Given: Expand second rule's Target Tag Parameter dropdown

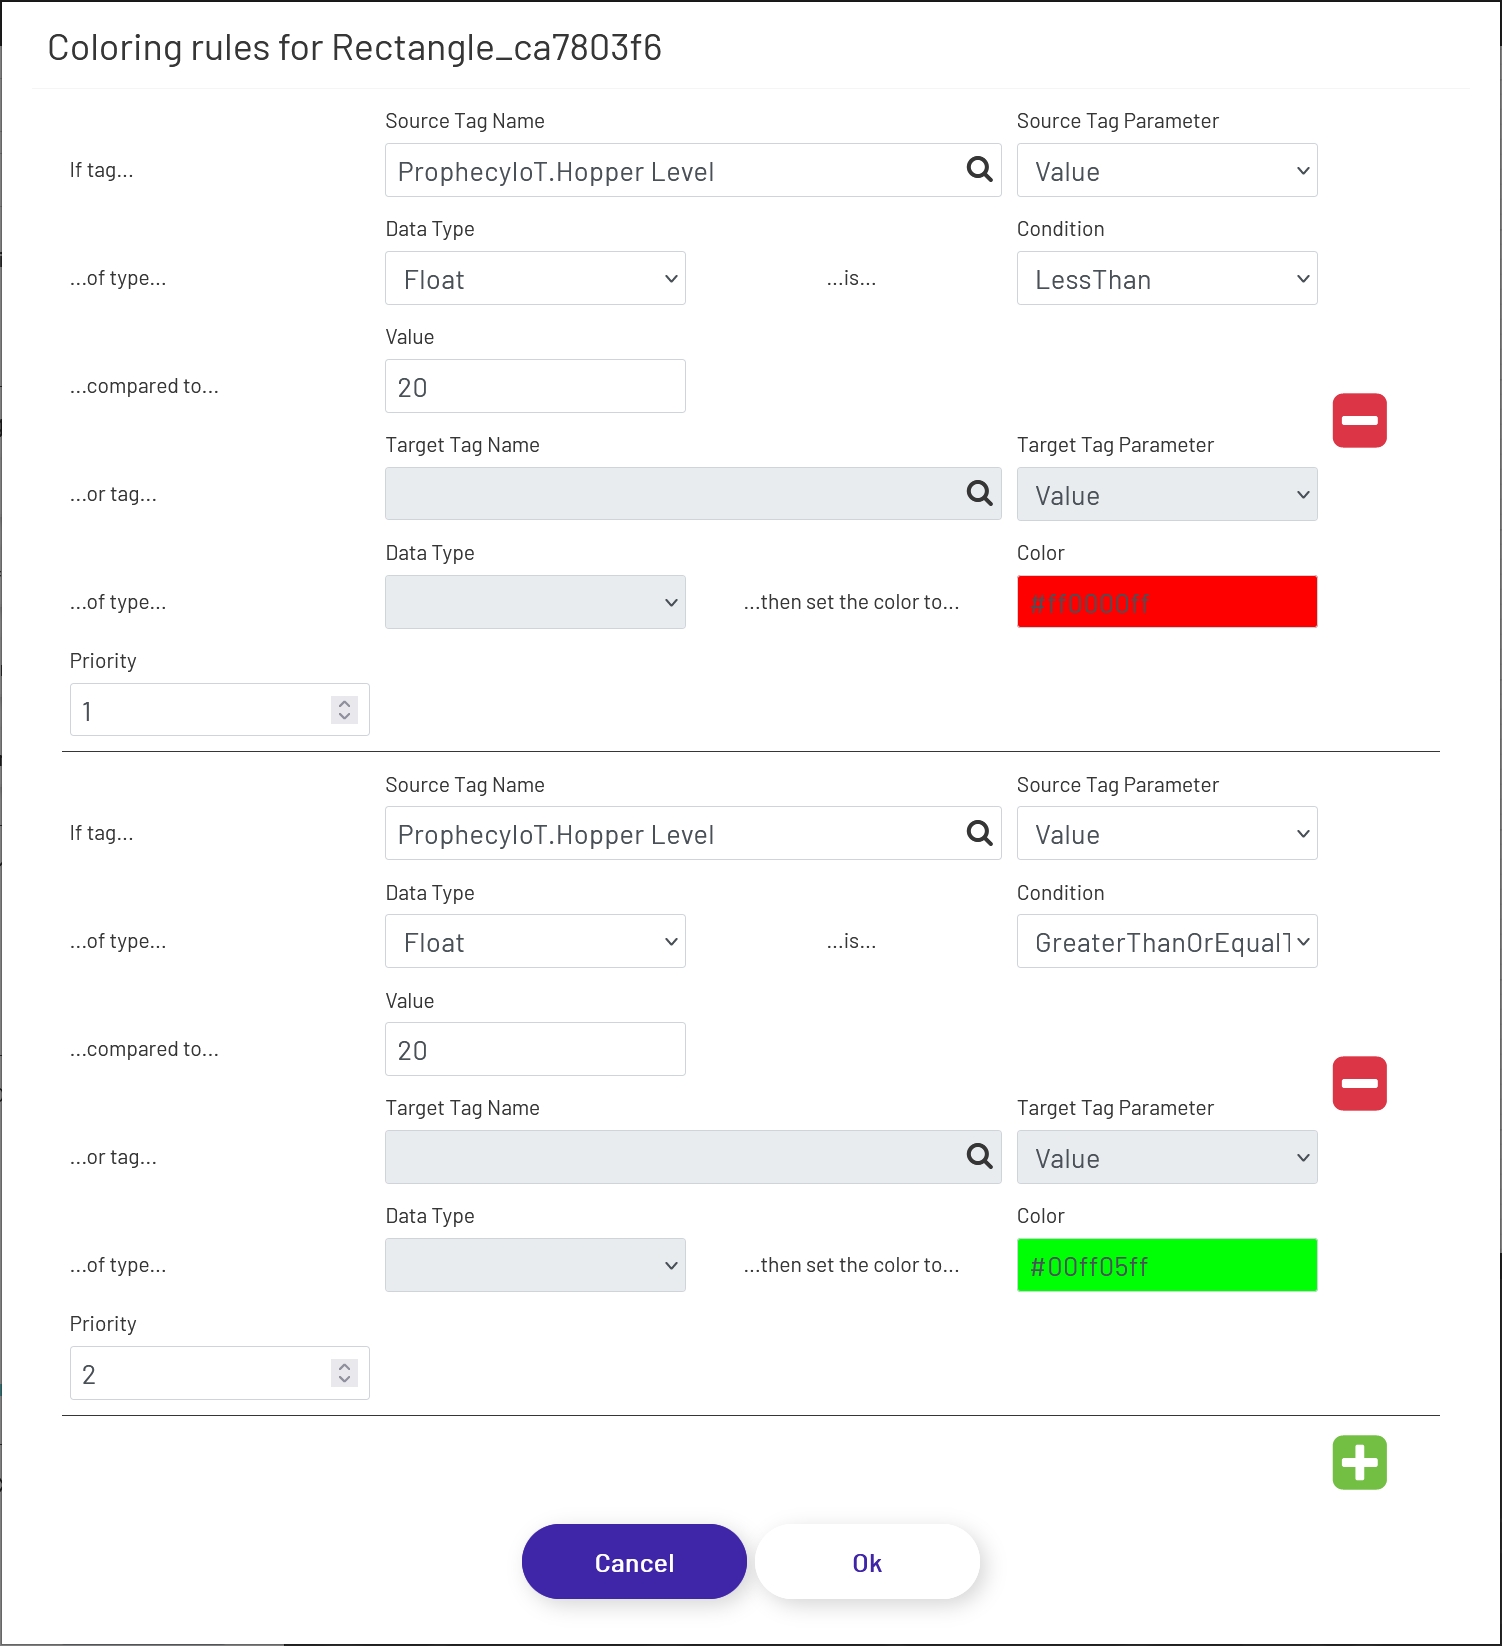Looking at the screenshot, I should 1166,1158.
